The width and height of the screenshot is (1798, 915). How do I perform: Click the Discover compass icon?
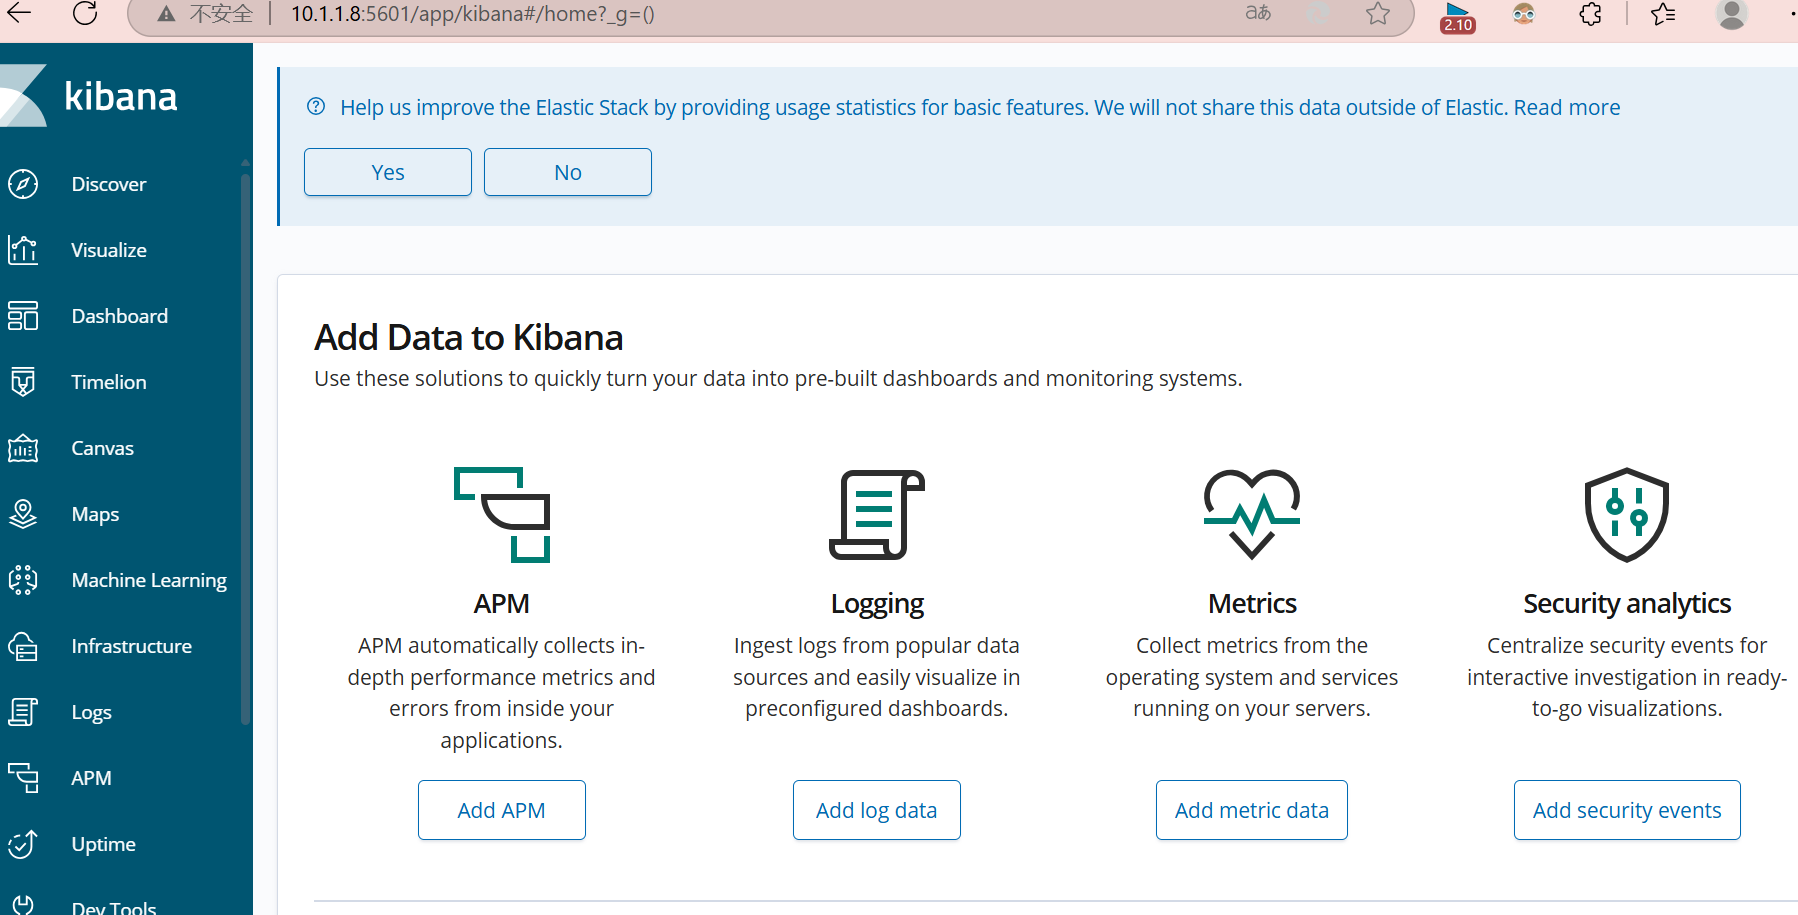click(23, 184)
